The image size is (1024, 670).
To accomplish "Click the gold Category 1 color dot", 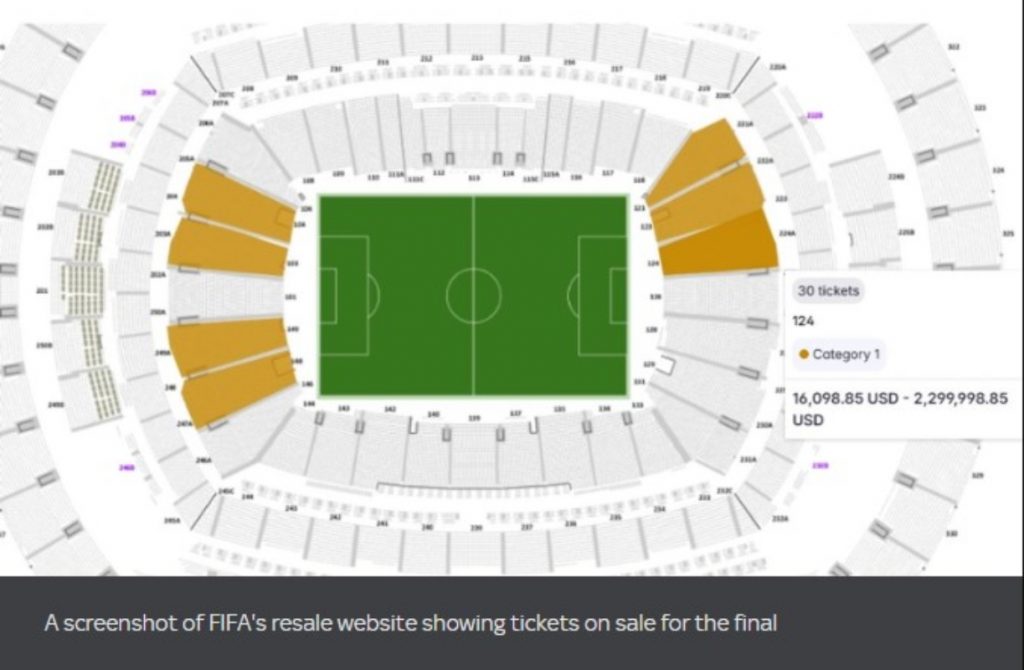I will 803,354.
